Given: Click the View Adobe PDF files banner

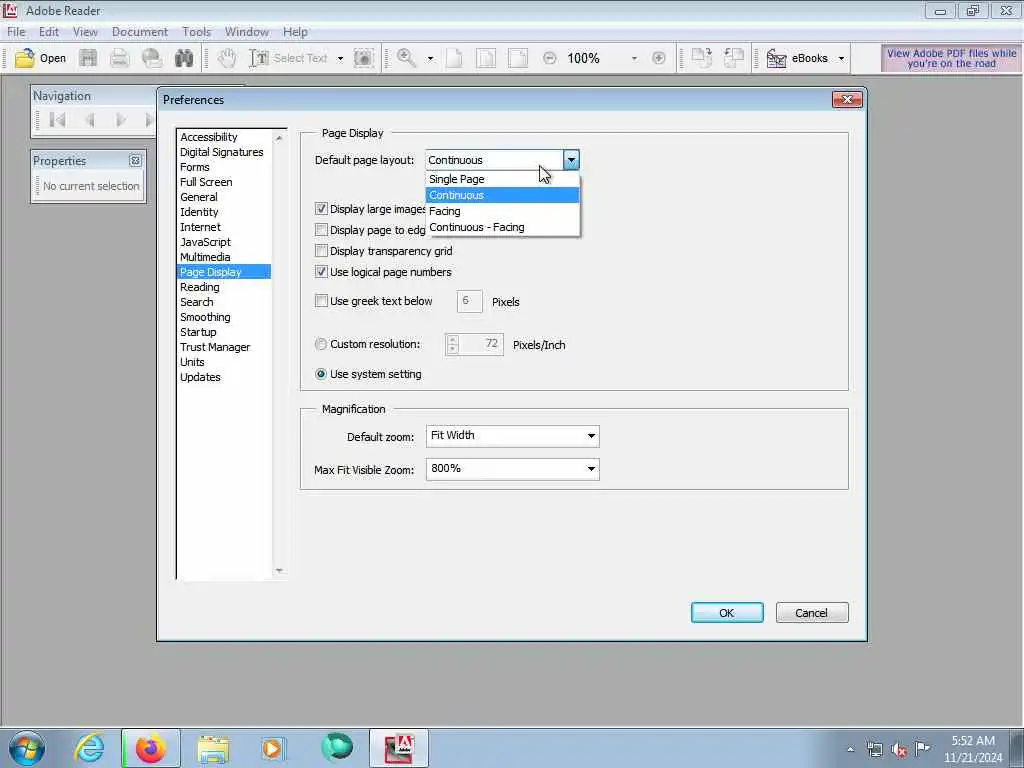Looking at the screenshot, I should tap(951, 58).
